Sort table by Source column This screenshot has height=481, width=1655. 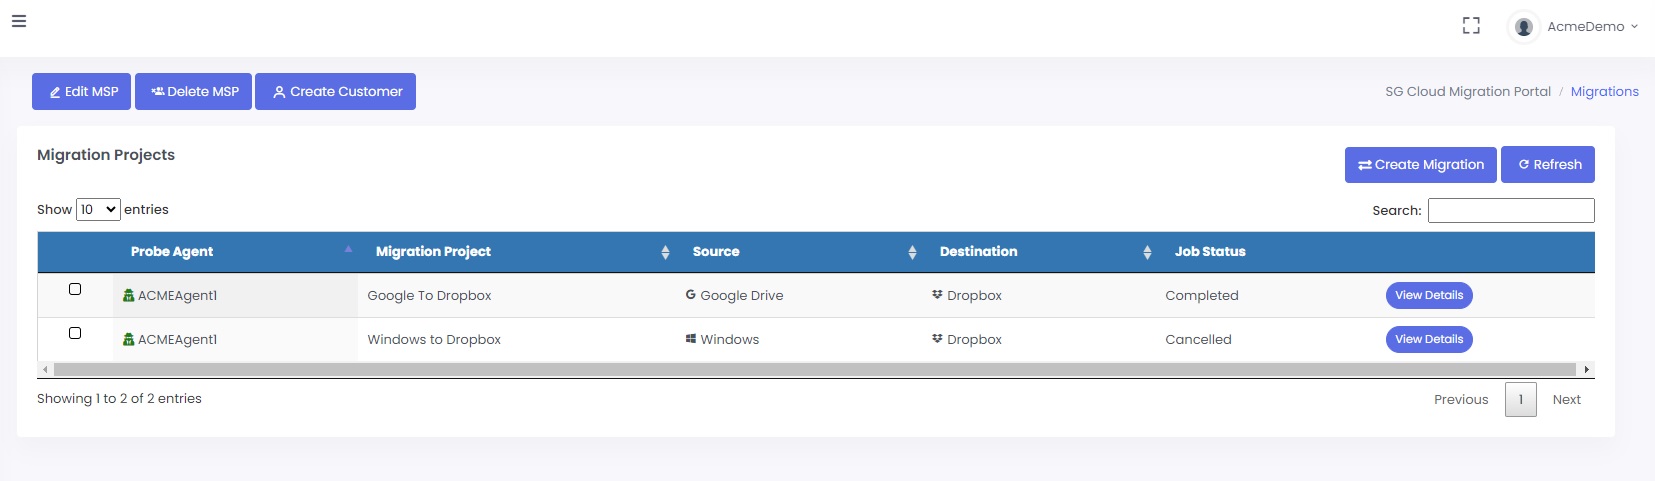coord(912,252)
